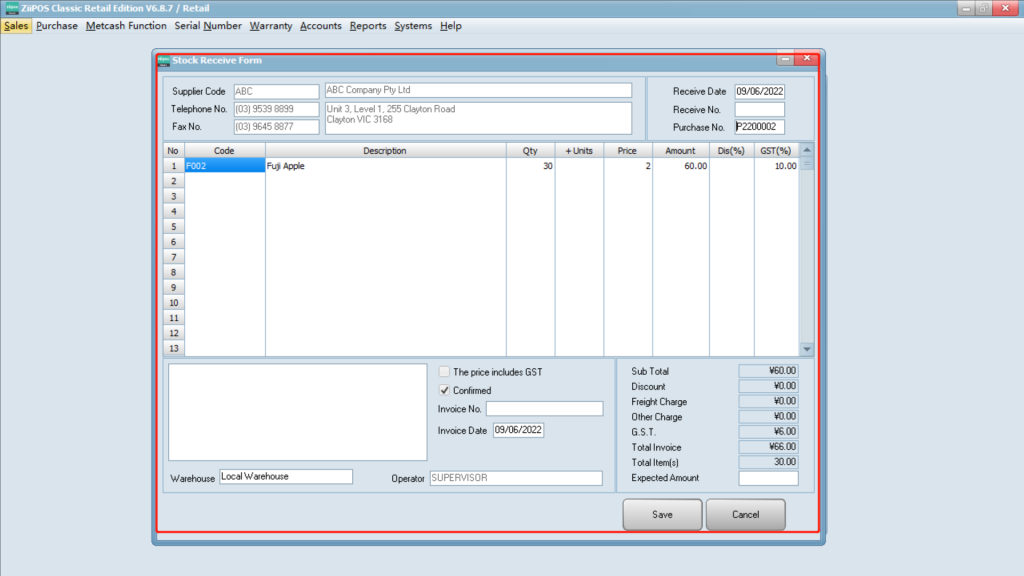Select the F002 code cell

(x=224, y=167)
